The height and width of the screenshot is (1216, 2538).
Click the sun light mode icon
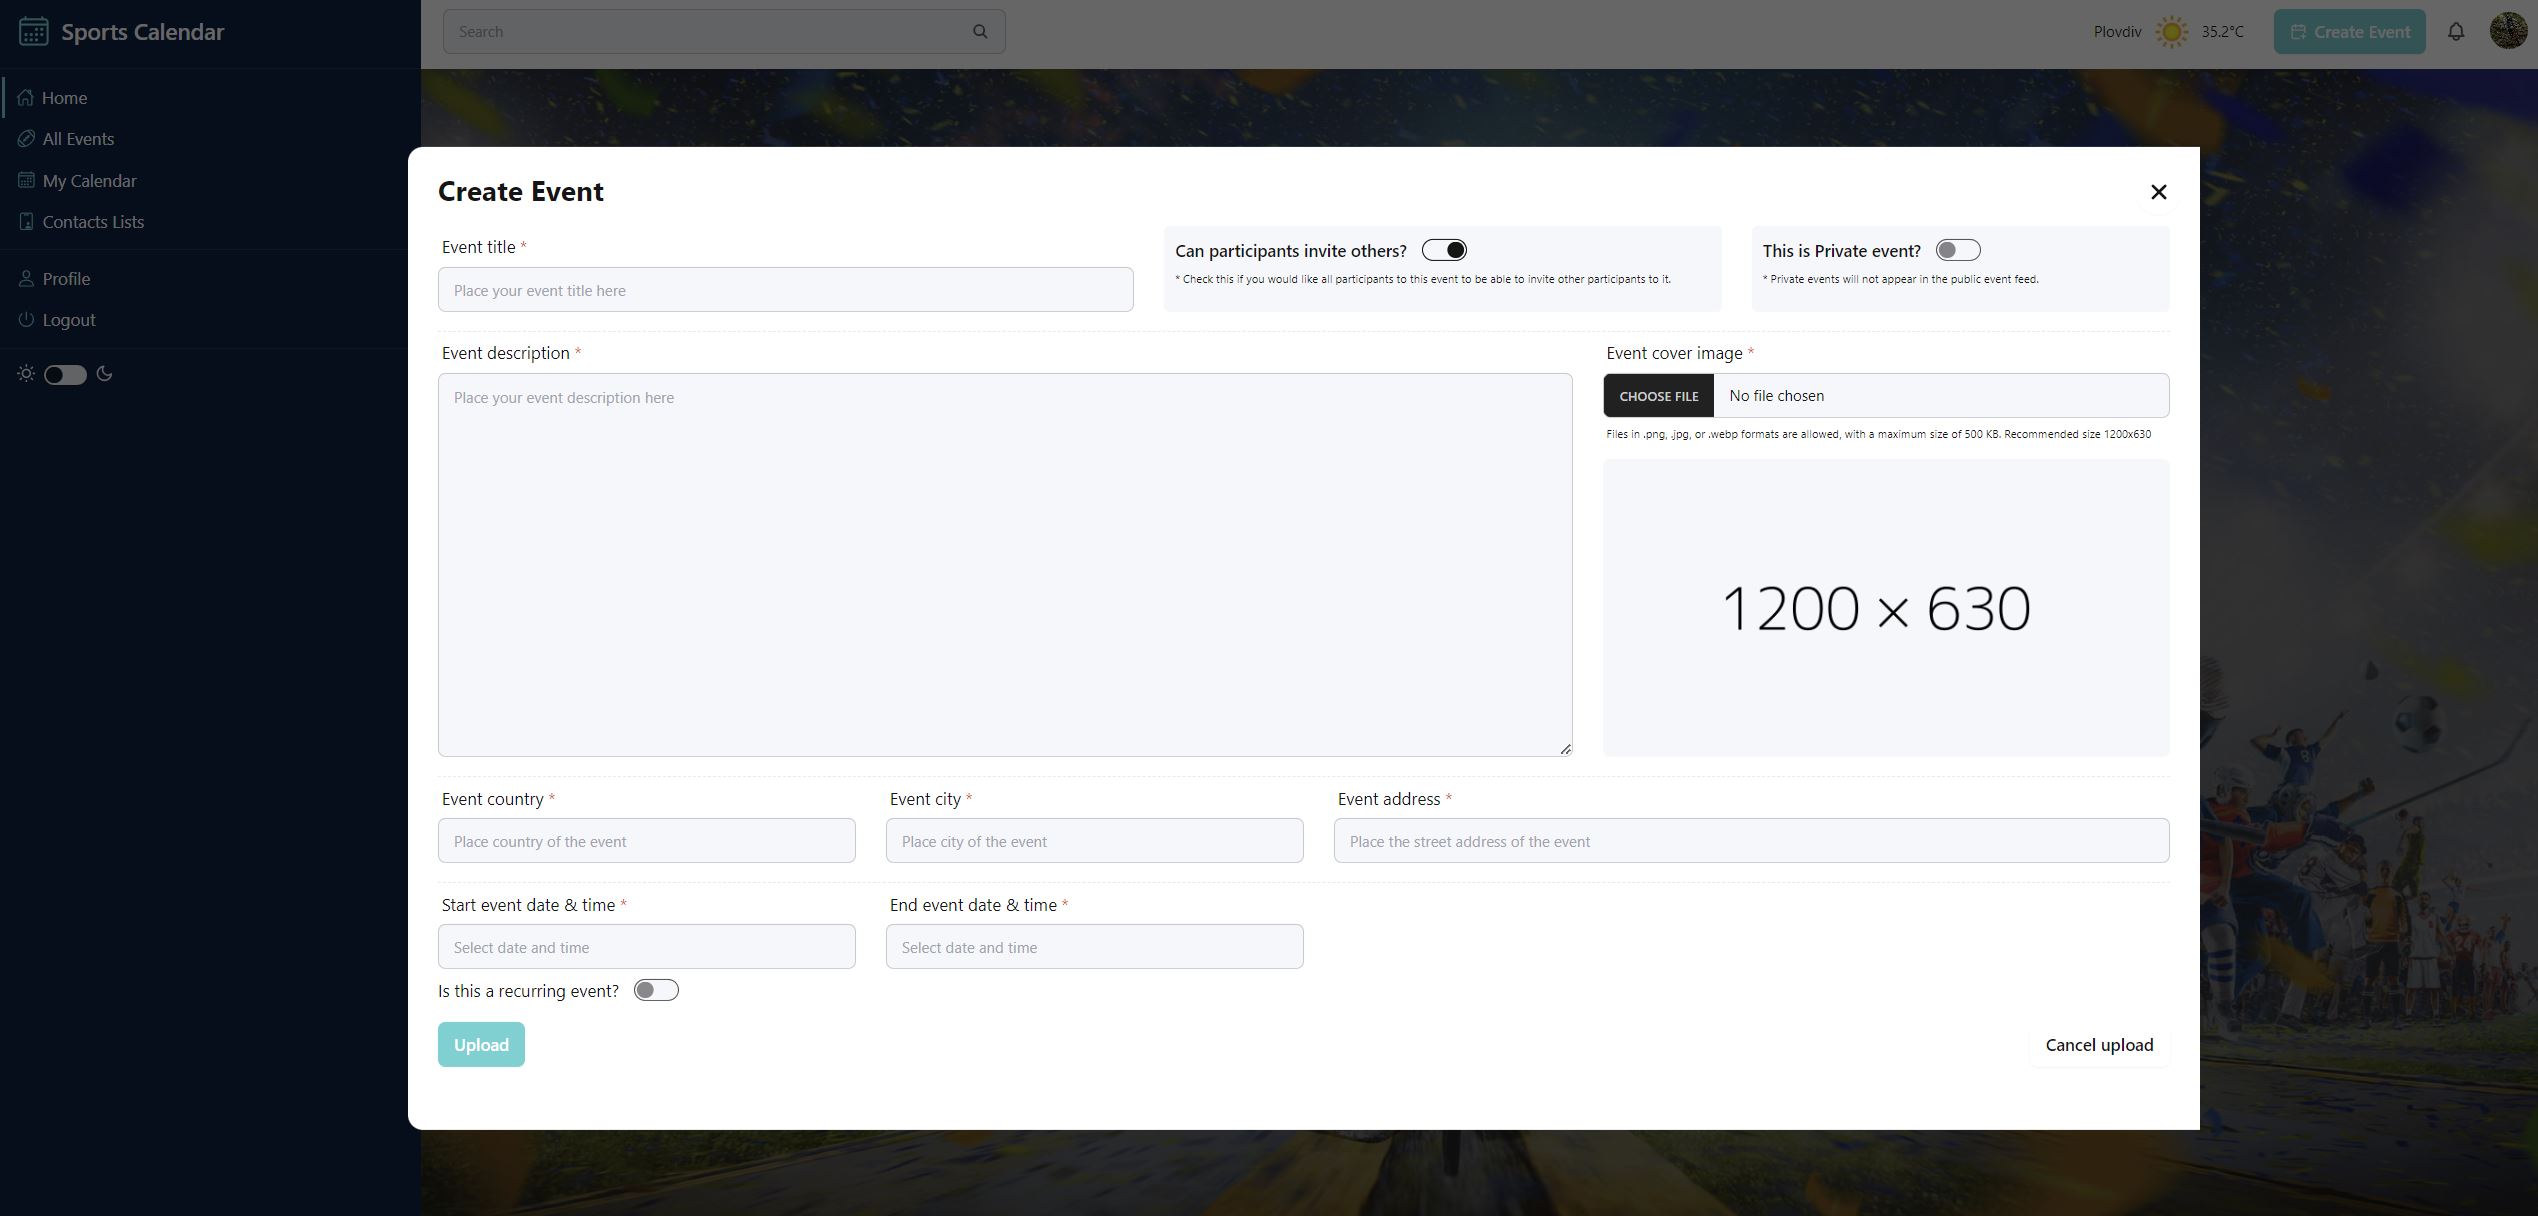(x=26, y=374)
